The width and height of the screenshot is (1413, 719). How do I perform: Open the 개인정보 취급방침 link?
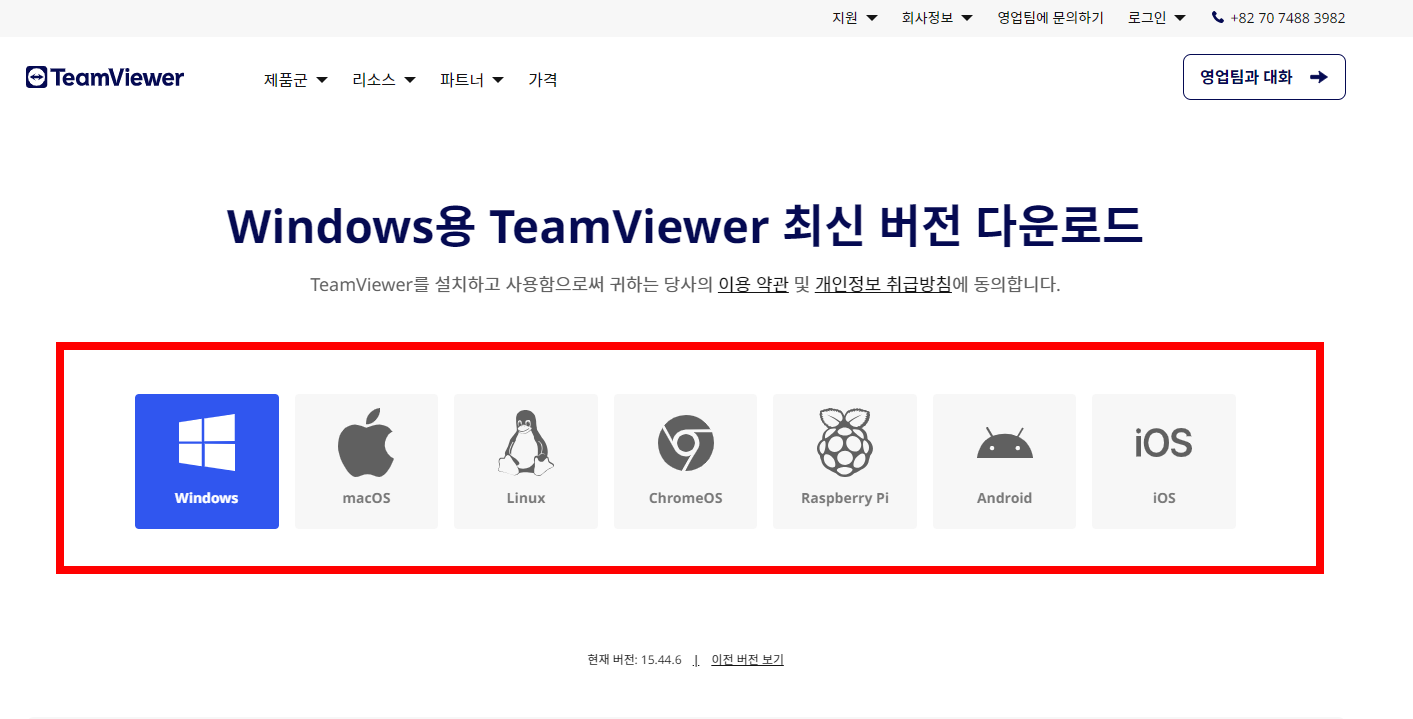pos(883,284)
